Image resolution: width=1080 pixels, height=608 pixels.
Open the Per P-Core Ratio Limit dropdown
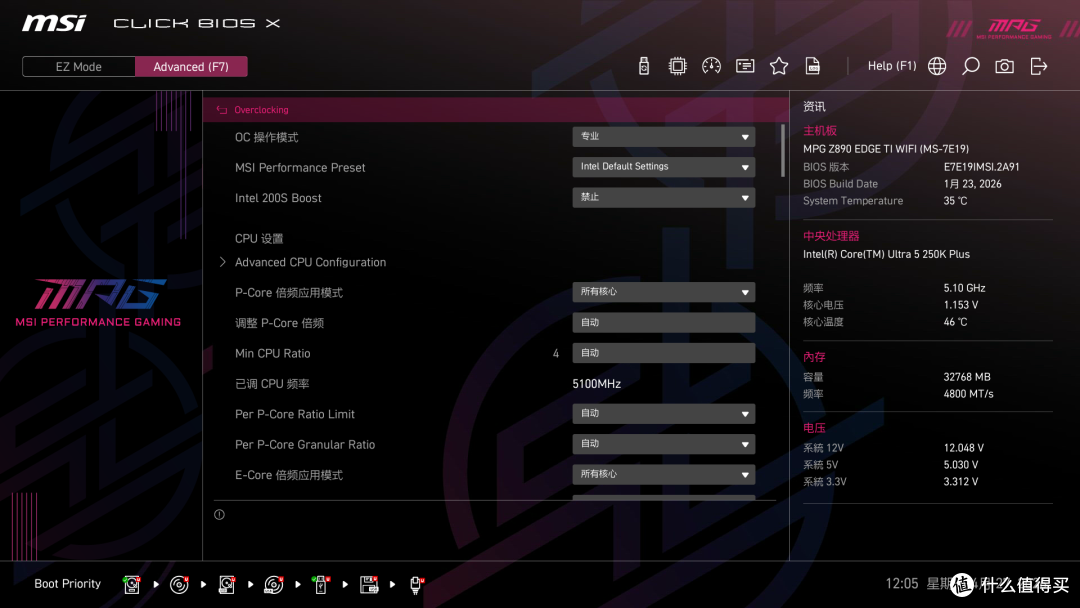click(x=663, y=413)
